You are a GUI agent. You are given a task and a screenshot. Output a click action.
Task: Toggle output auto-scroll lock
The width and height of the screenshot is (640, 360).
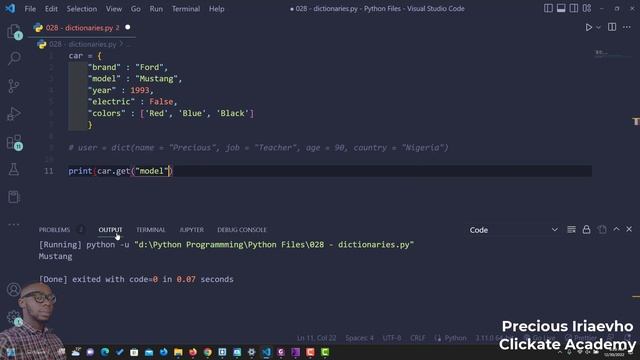(x=586, y=229)
